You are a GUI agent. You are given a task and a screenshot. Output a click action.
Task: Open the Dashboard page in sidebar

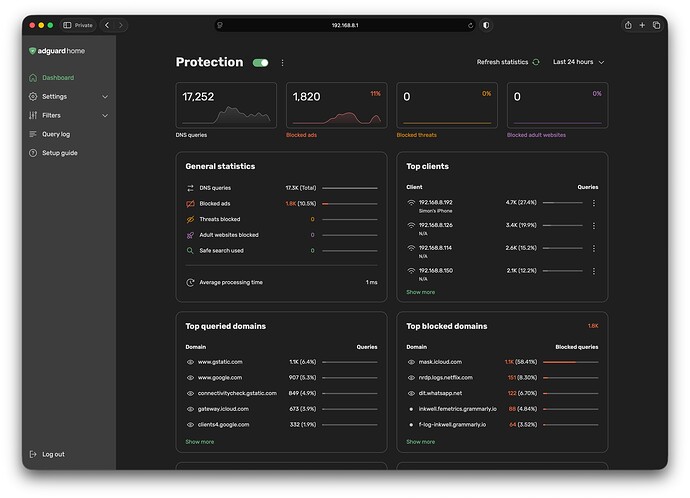point(58,78)
